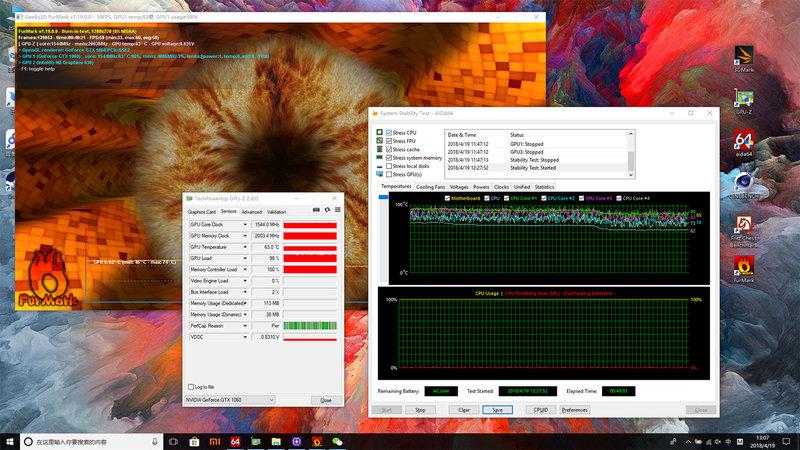Enable Stress GPU(s) checkbox
The width and height of the screenshot is (800, 450).
(x=389, y=174)
